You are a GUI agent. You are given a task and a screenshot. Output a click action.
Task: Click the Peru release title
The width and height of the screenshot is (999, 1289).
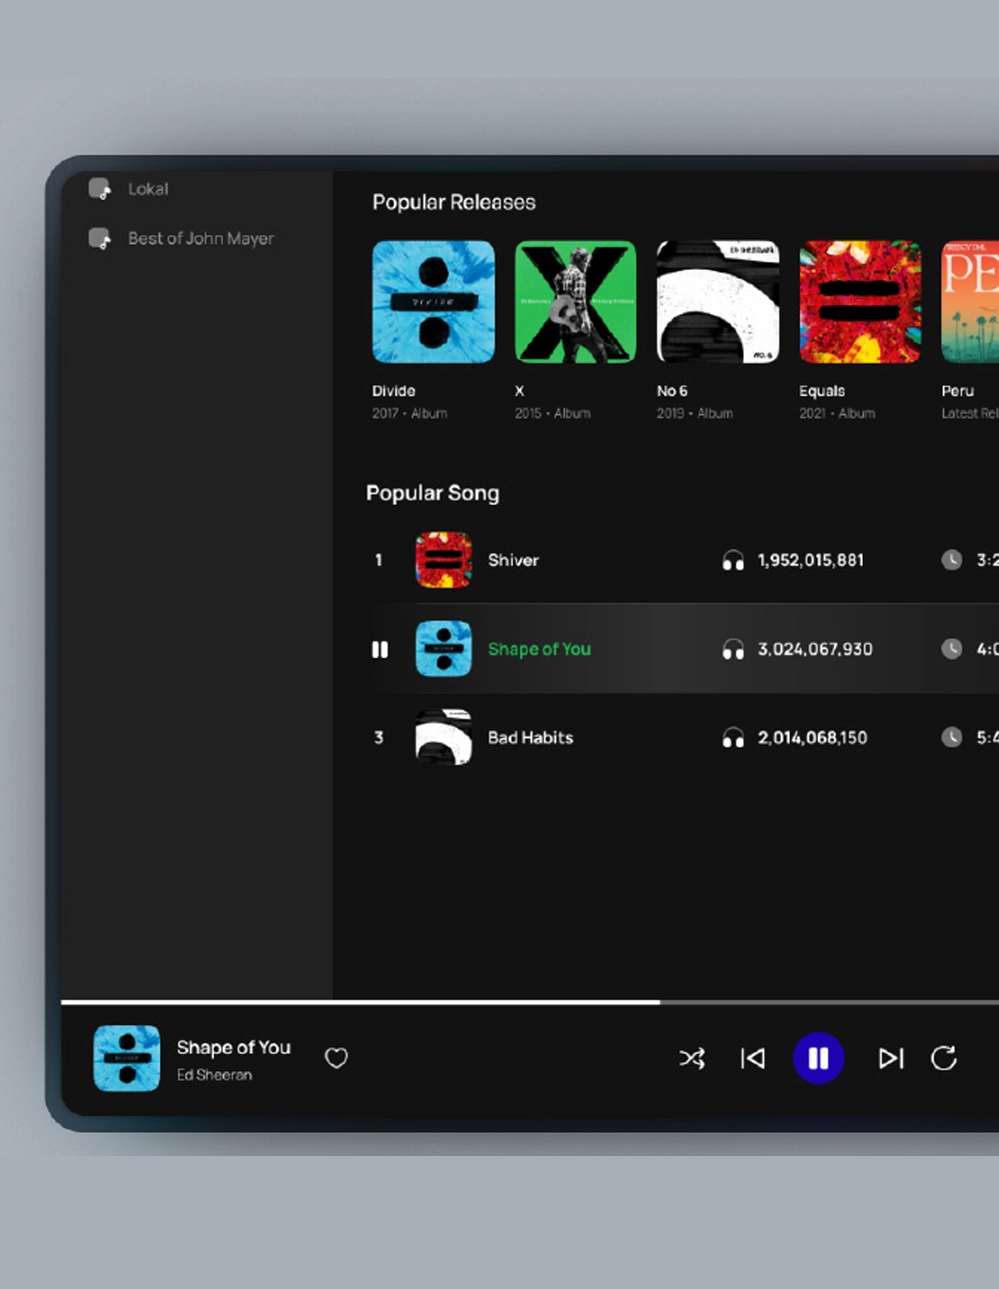957,391
